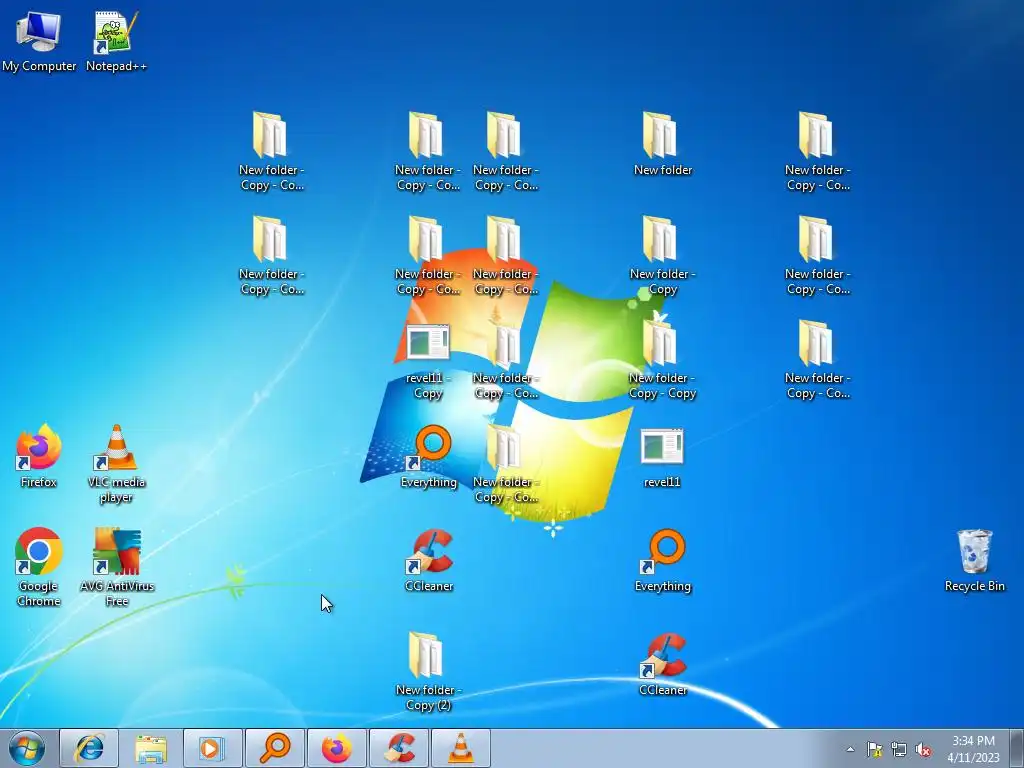Select the "revel11" file icon
The width and height of the screenshot is (1024, 768).
pos(662,458)
